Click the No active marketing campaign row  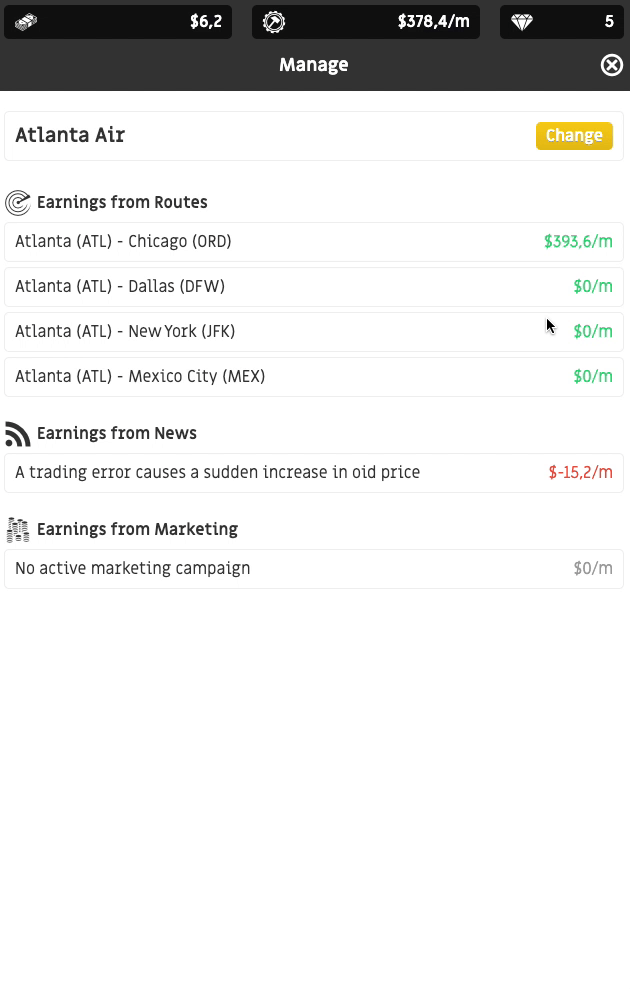[314, 569]
